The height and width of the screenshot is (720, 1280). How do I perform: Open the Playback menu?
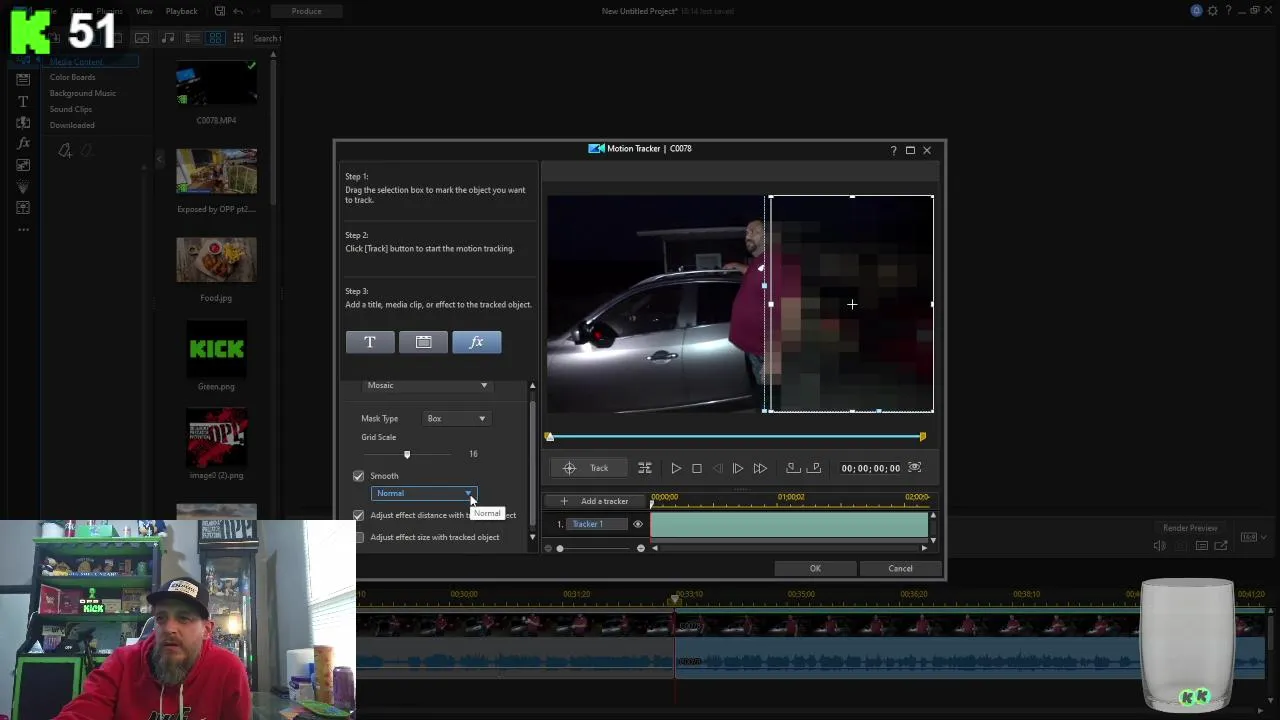tap(181, 11)
